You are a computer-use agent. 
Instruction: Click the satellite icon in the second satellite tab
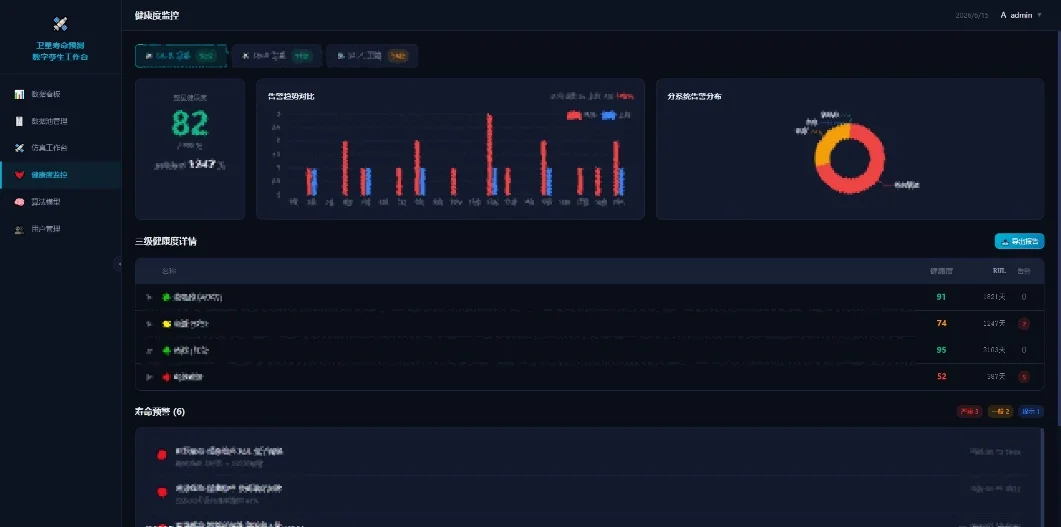point(245,56)
